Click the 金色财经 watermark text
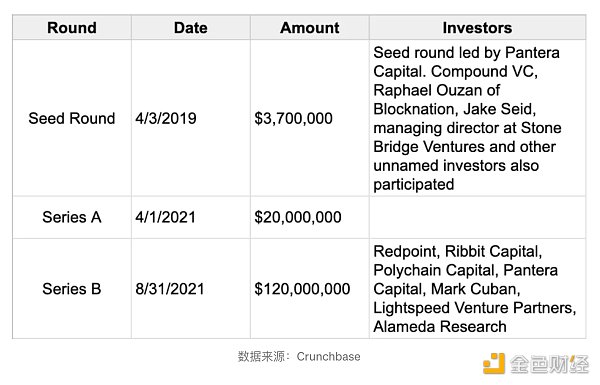The width and height of the screenshot is (600, 385). tap(549, 364)
